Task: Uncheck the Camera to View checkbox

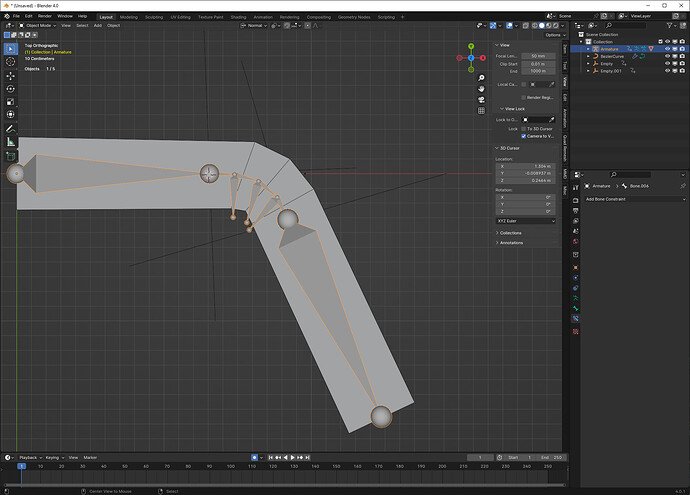Action: [x=524, y=136]
